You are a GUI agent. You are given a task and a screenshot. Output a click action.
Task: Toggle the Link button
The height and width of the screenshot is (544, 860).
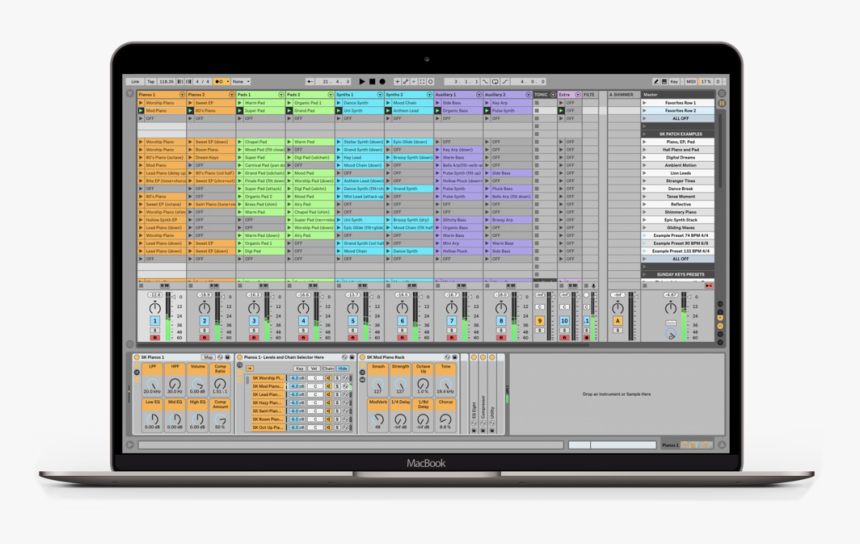tap(135, 81)
